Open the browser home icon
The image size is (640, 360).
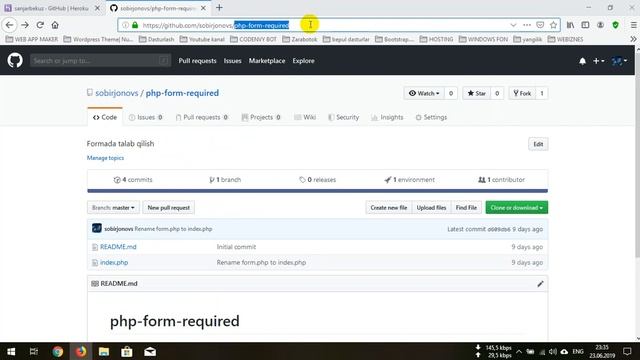(x=55, y=25)
